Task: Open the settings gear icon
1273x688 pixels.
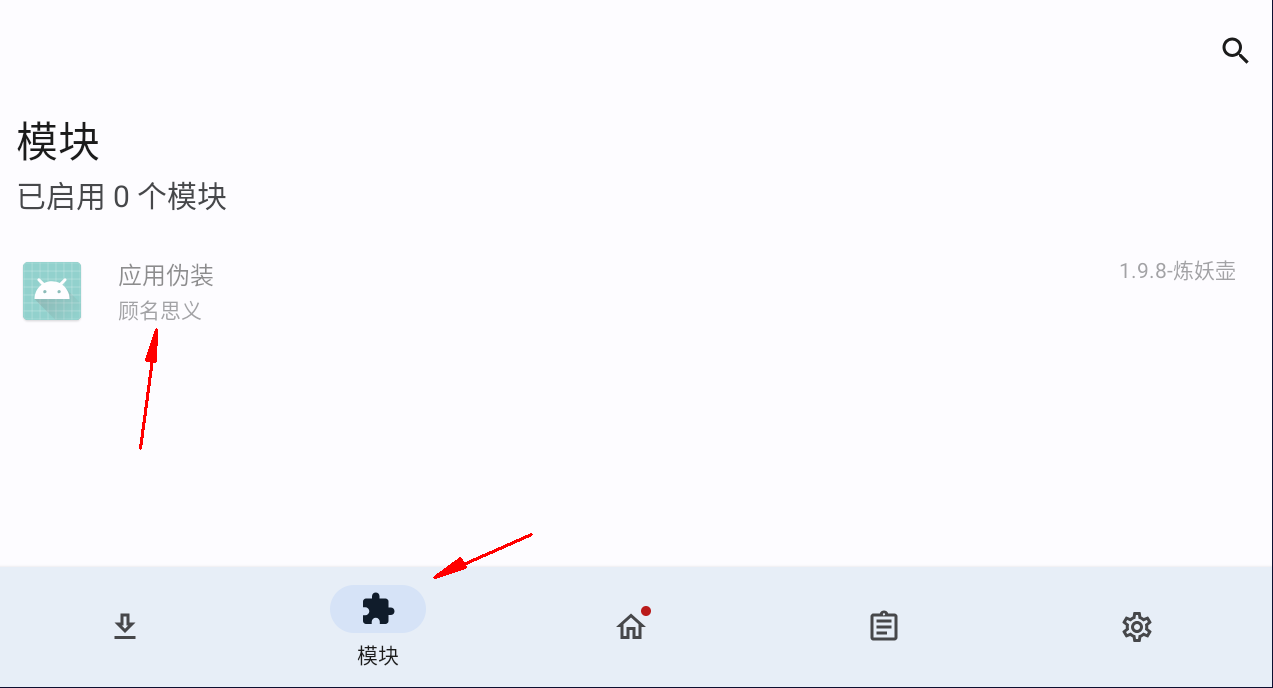Action: (x=1137, y=627)
